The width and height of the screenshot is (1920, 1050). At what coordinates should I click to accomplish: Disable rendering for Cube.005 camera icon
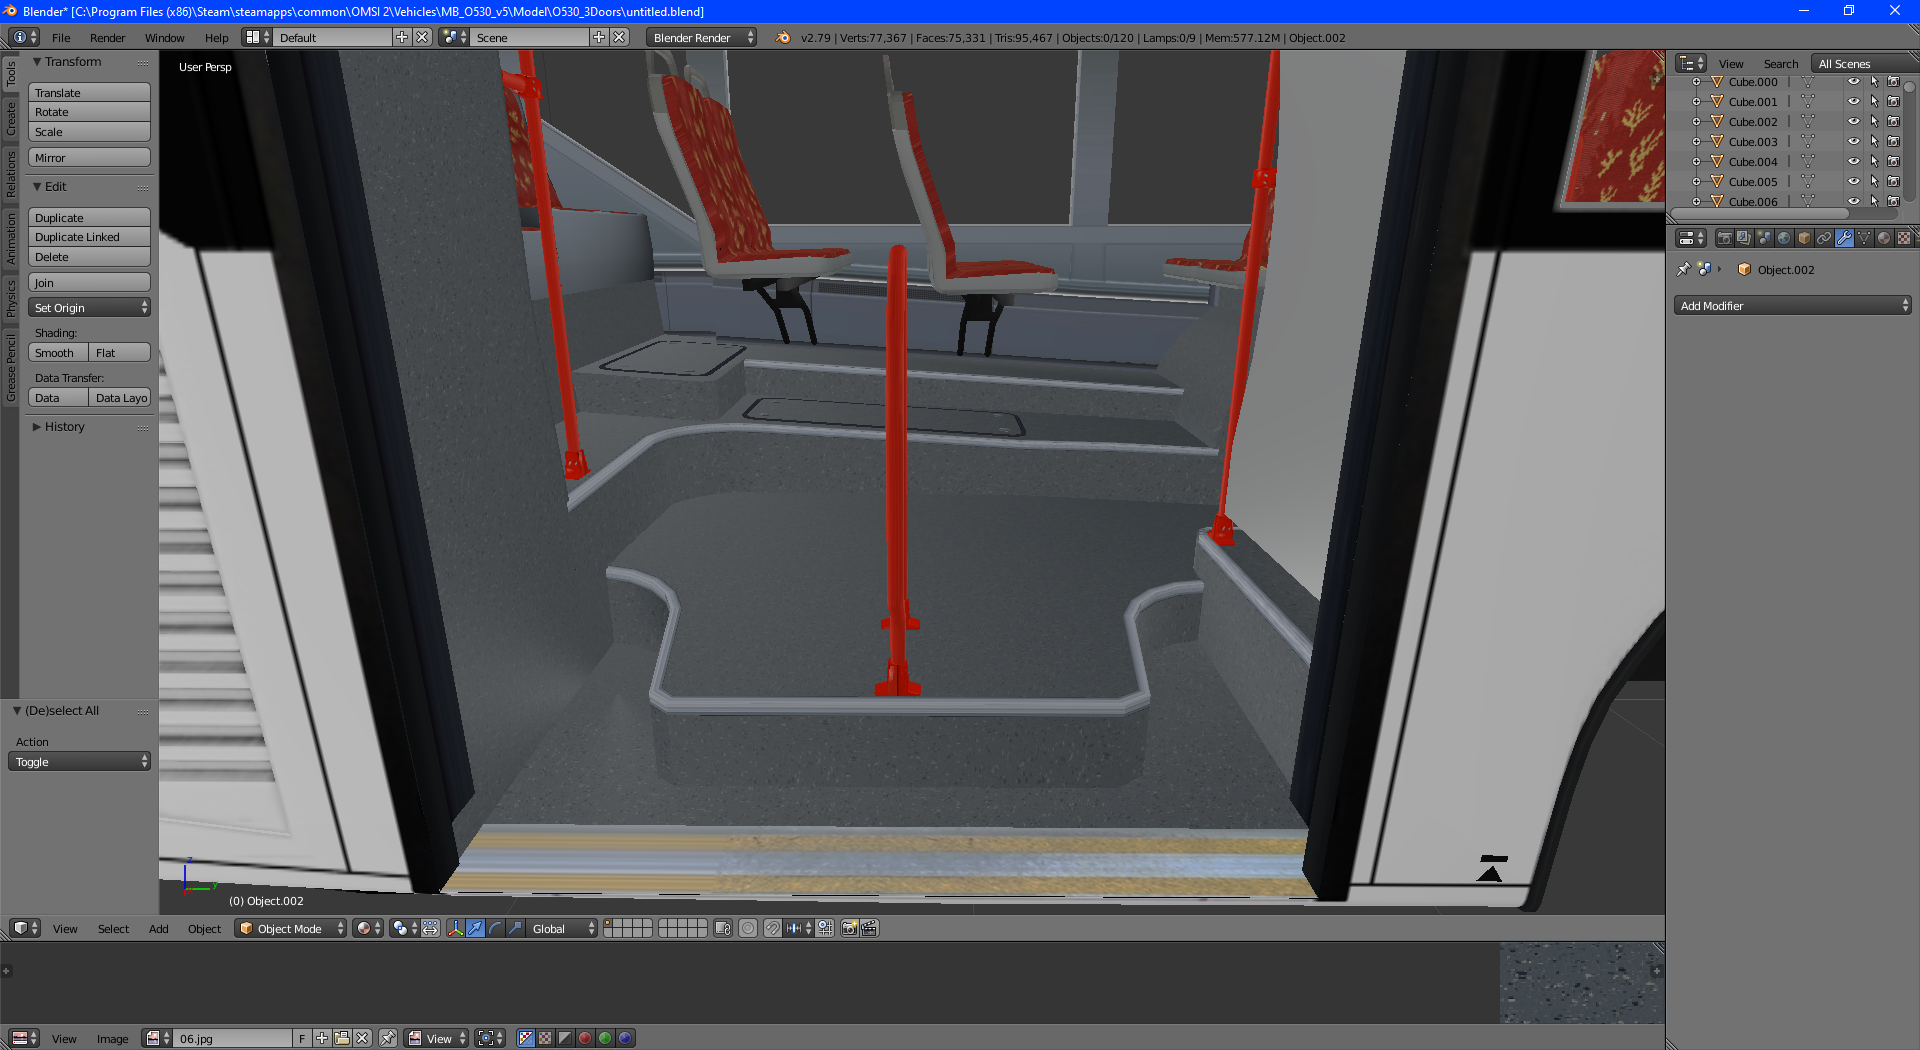[1893, 182]
